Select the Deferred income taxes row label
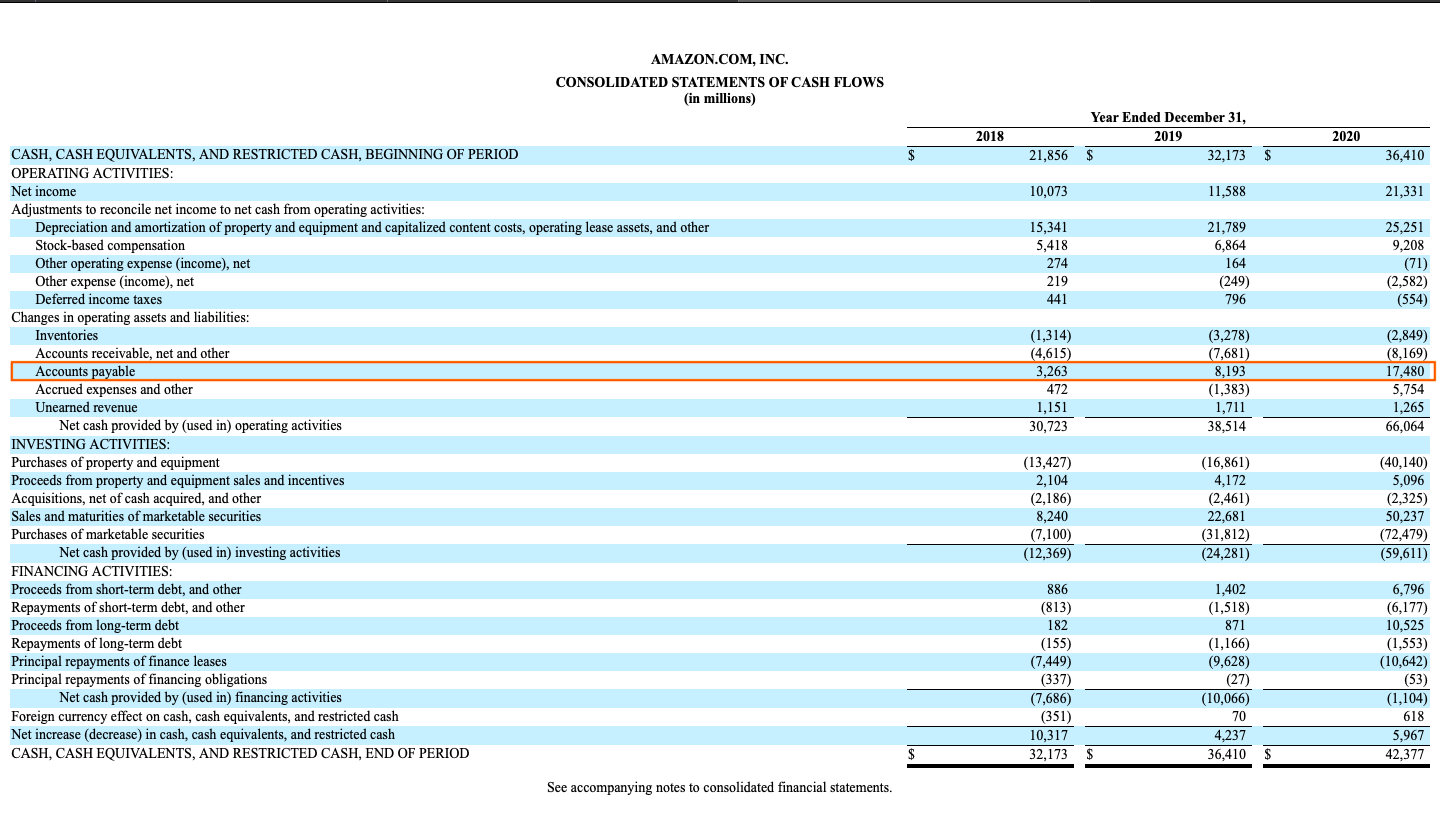Image resolution: width=1440 pixels, height=822 pixels. point(98,300)
